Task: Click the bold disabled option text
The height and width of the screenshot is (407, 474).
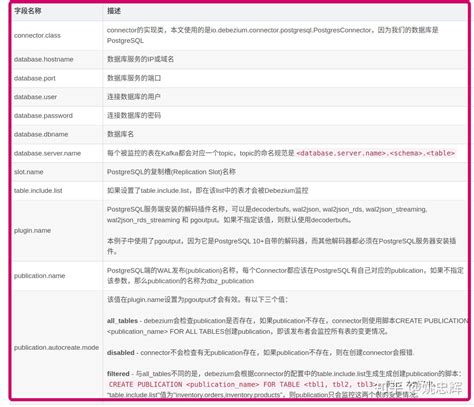Action: pyautogui.click(x=121, y=353)
